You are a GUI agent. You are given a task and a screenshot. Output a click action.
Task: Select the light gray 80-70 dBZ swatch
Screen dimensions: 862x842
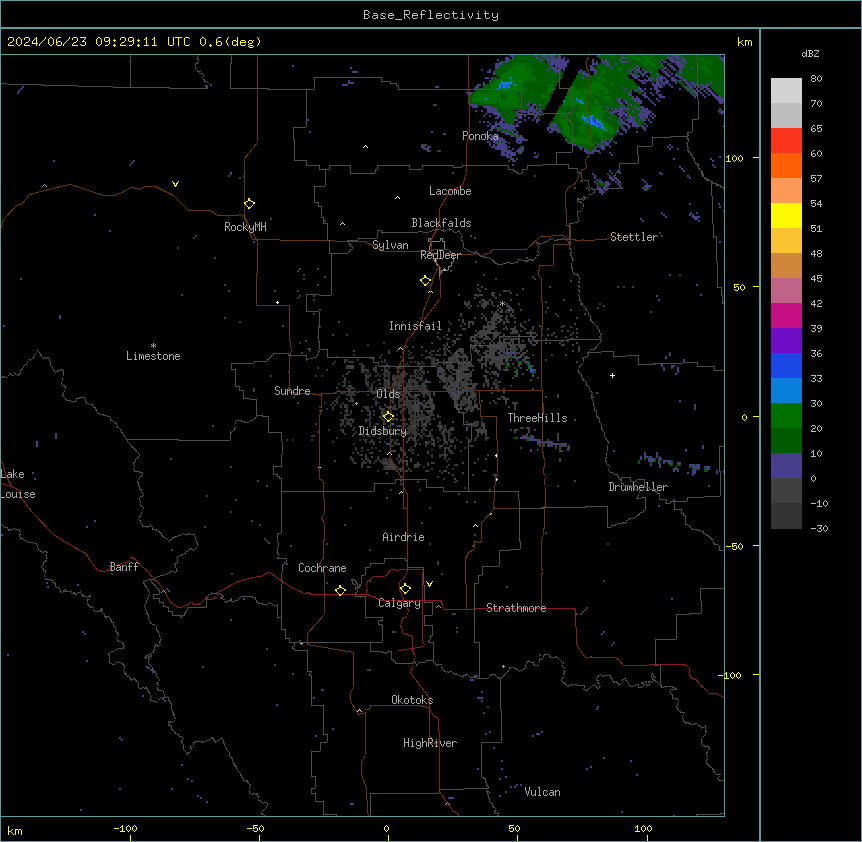tap(786, 91)
